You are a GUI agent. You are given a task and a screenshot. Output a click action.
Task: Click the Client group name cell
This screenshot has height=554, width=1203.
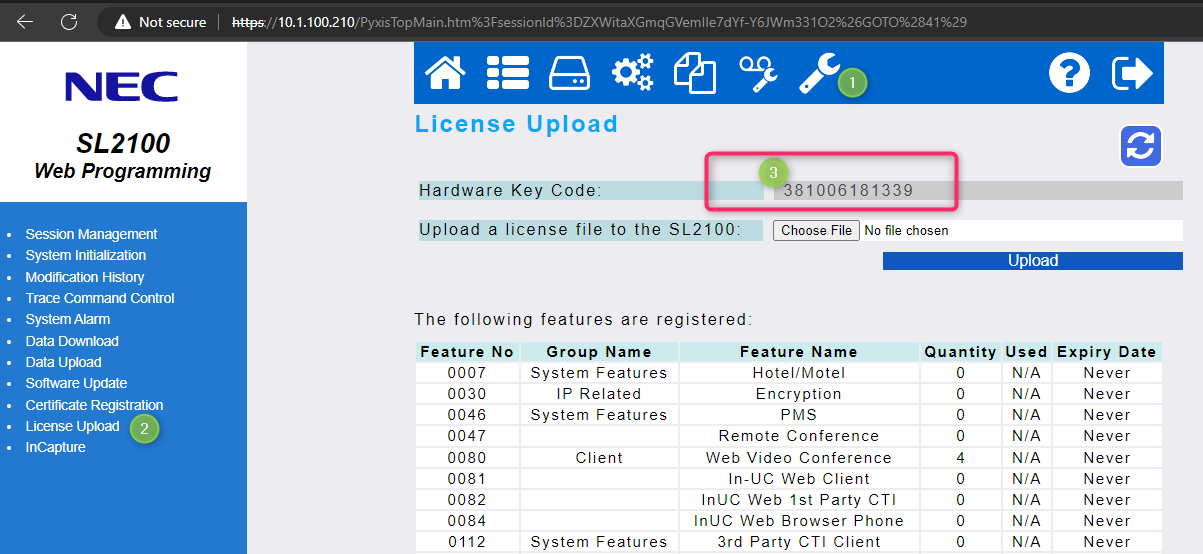click(599, 458)
